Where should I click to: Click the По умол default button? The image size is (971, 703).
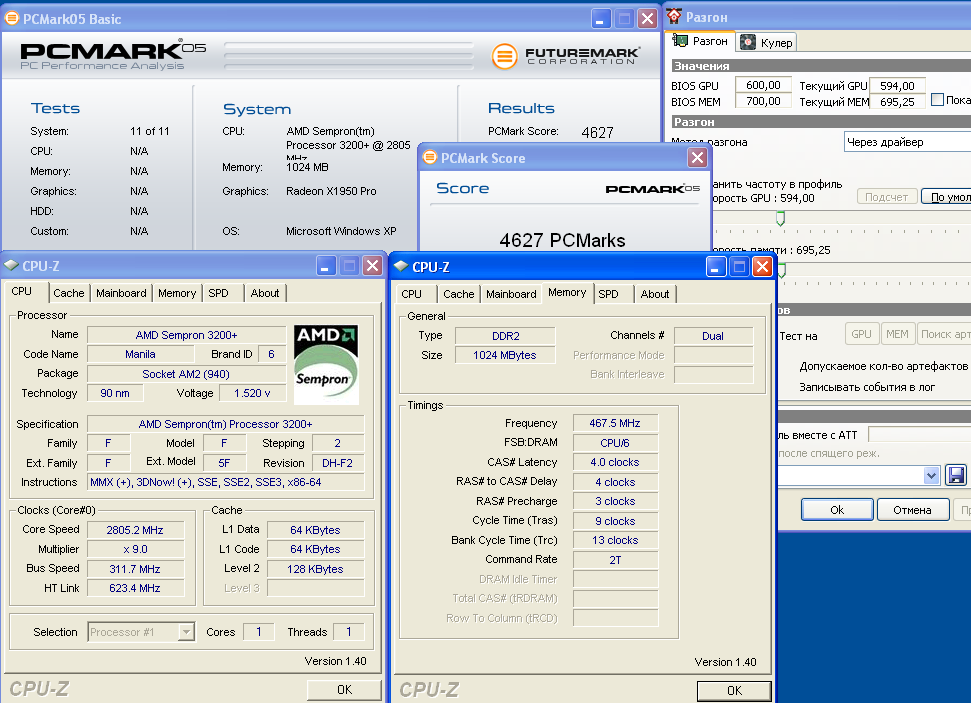946,197
